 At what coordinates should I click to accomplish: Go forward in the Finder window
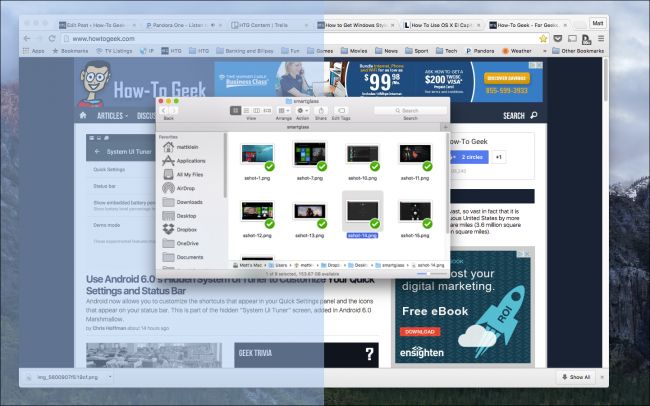click(x=174, y=110)
